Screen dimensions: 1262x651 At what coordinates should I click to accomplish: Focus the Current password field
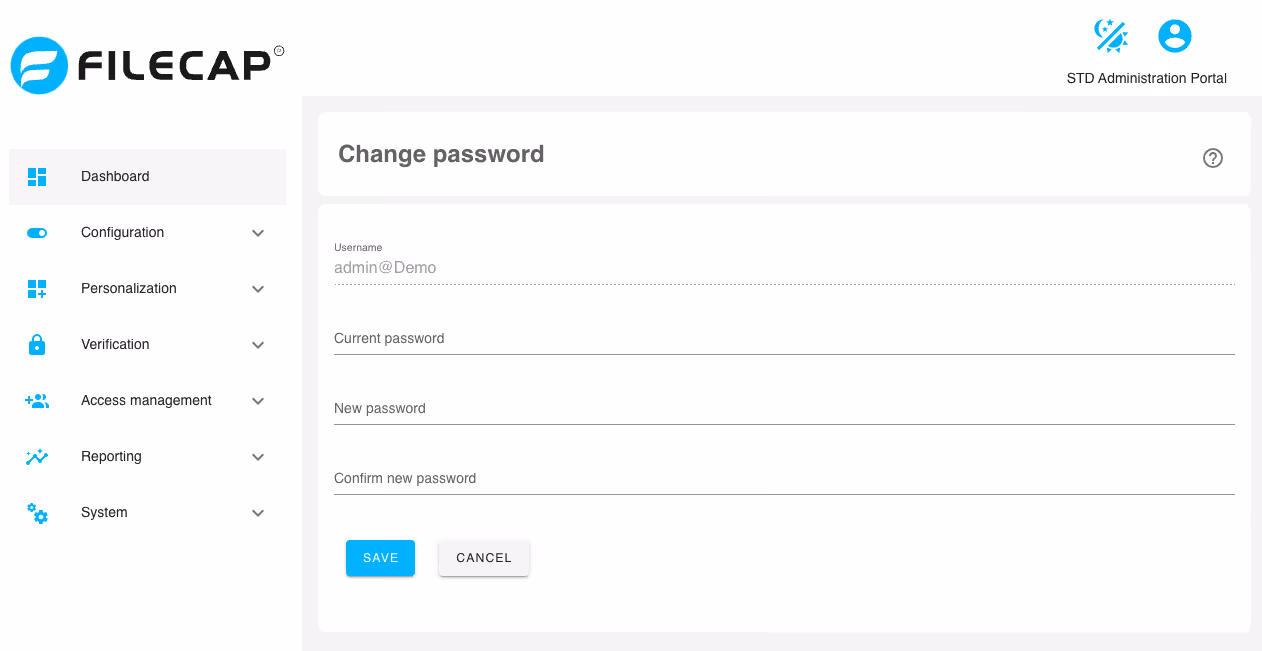(x=784, y=338)
